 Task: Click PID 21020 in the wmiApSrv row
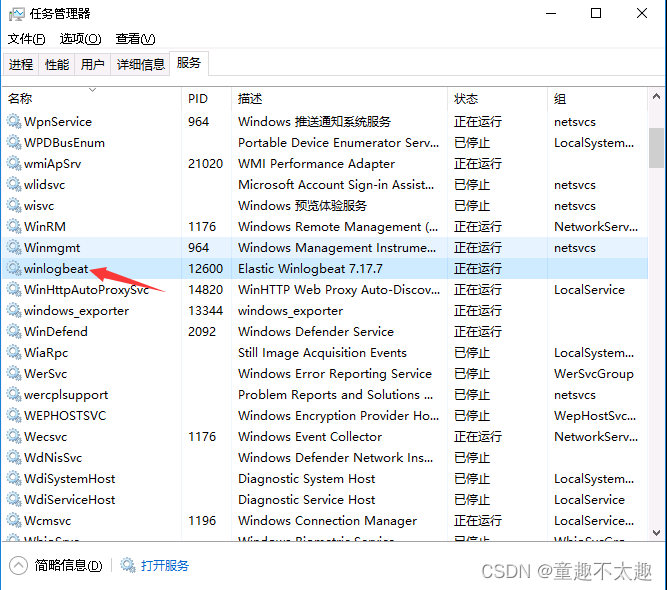(205, 164)
